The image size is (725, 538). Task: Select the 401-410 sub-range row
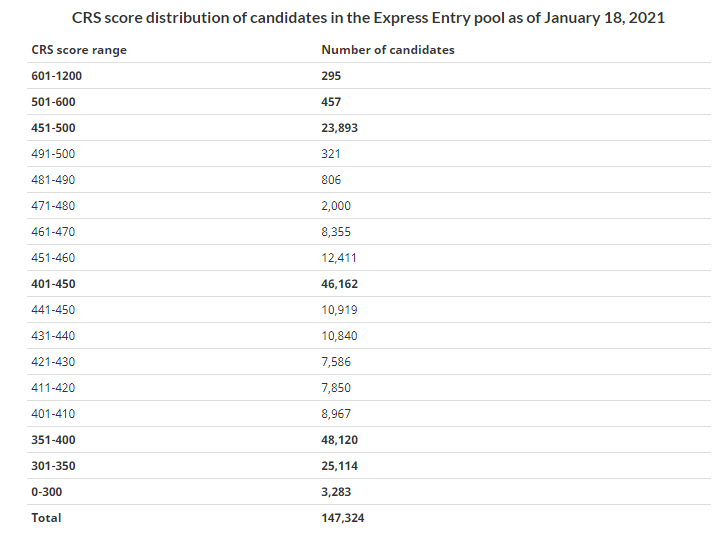(369, 414)
